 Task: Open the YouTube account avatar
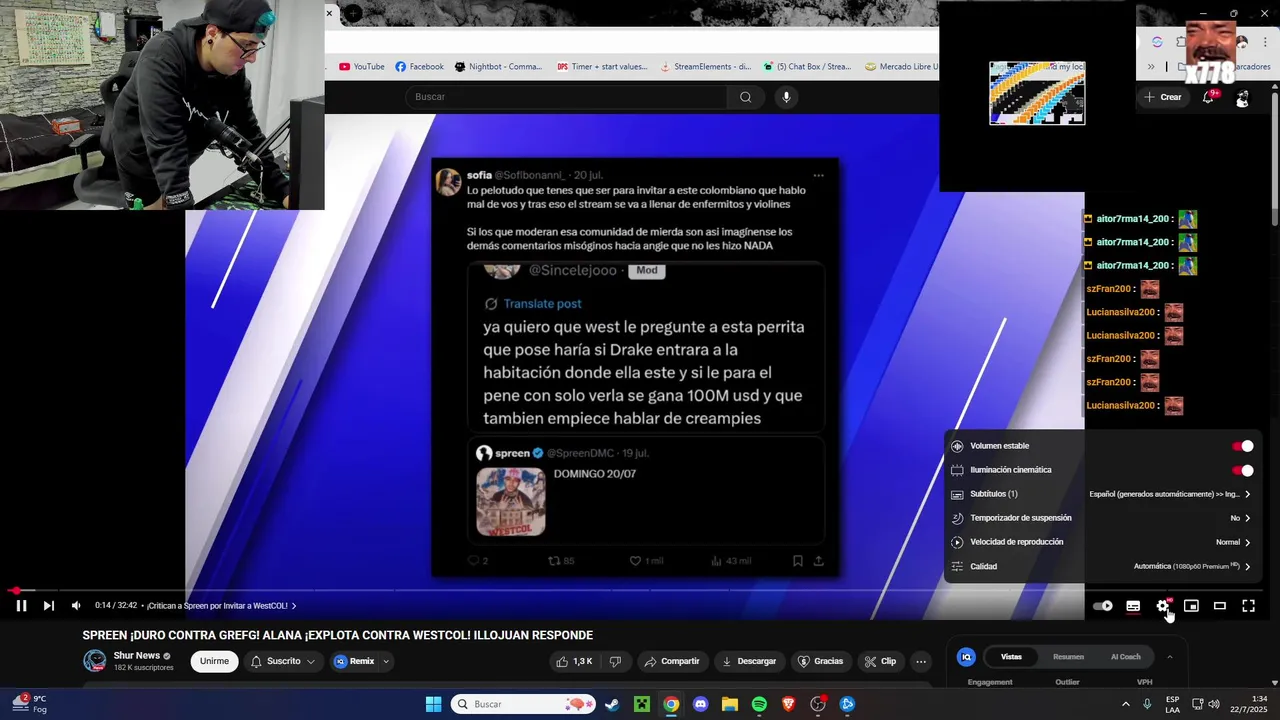pyautogui.click(x=1242, y=98)
